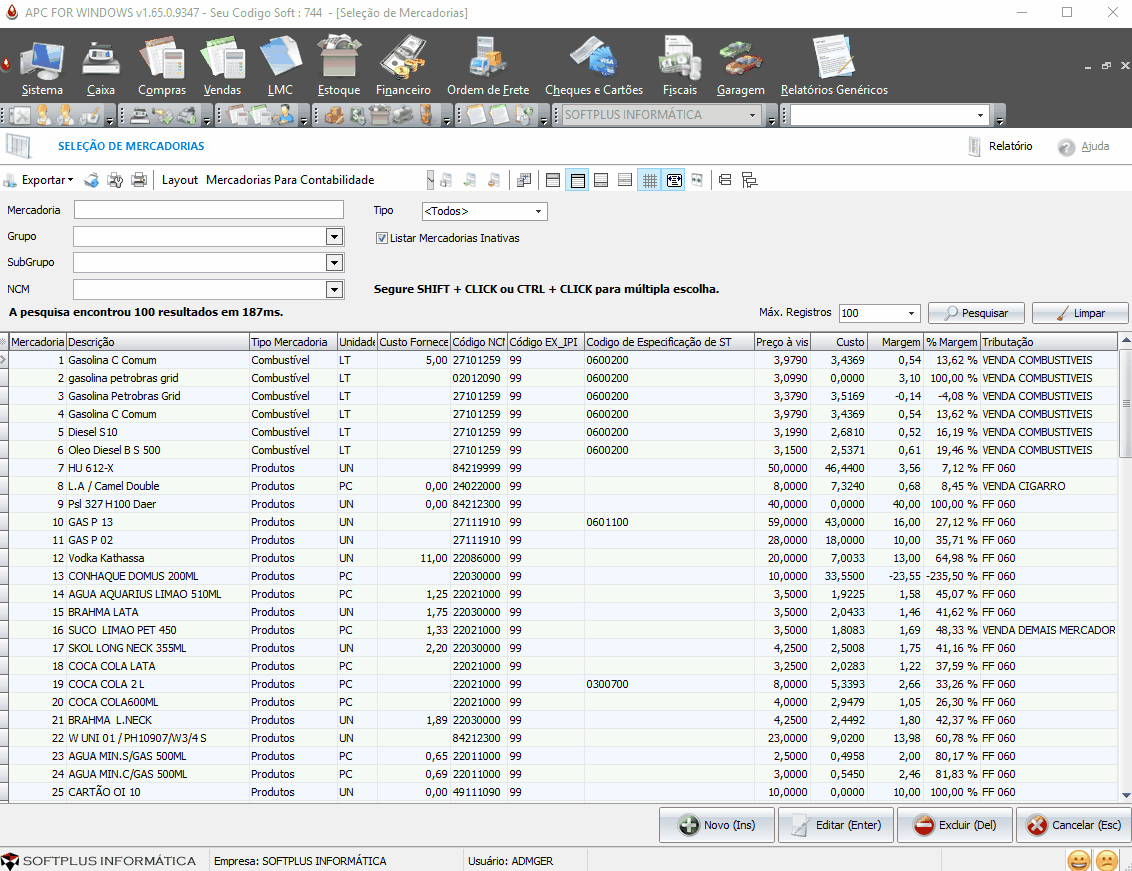Select the COCA COLA 2 L row
Viewport: 1132px width, 871px height.
tap(563, 684)
